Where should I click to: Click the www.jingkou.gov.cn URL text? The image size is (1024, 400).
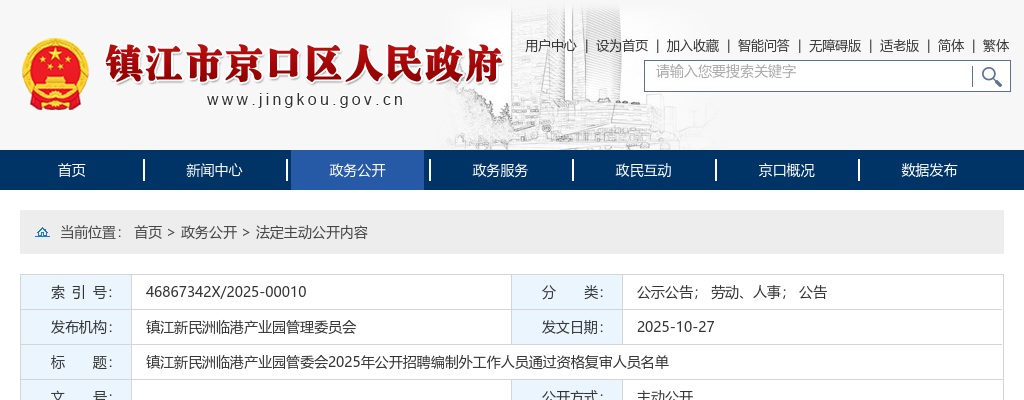306,100
